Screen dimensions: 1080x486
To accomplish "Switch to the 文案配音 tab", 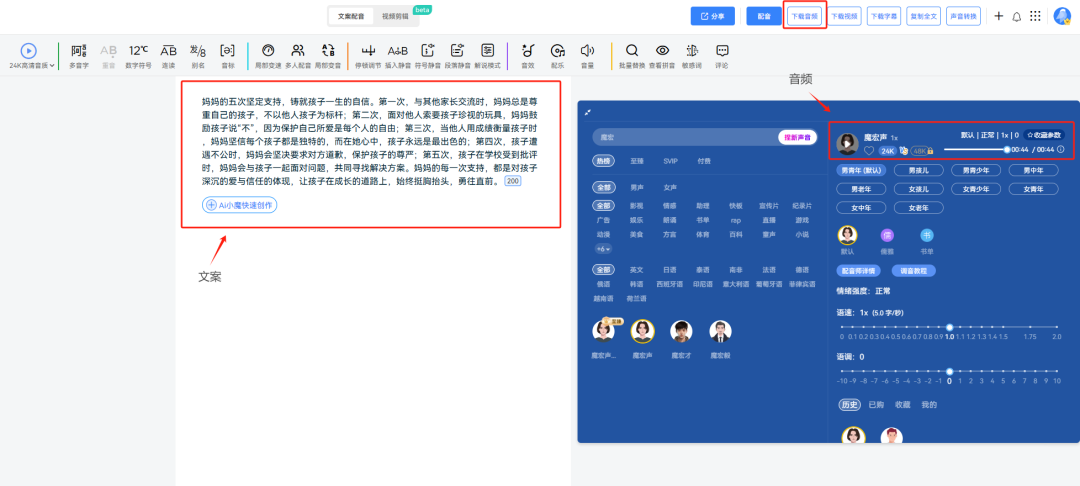I will [351, 16].
